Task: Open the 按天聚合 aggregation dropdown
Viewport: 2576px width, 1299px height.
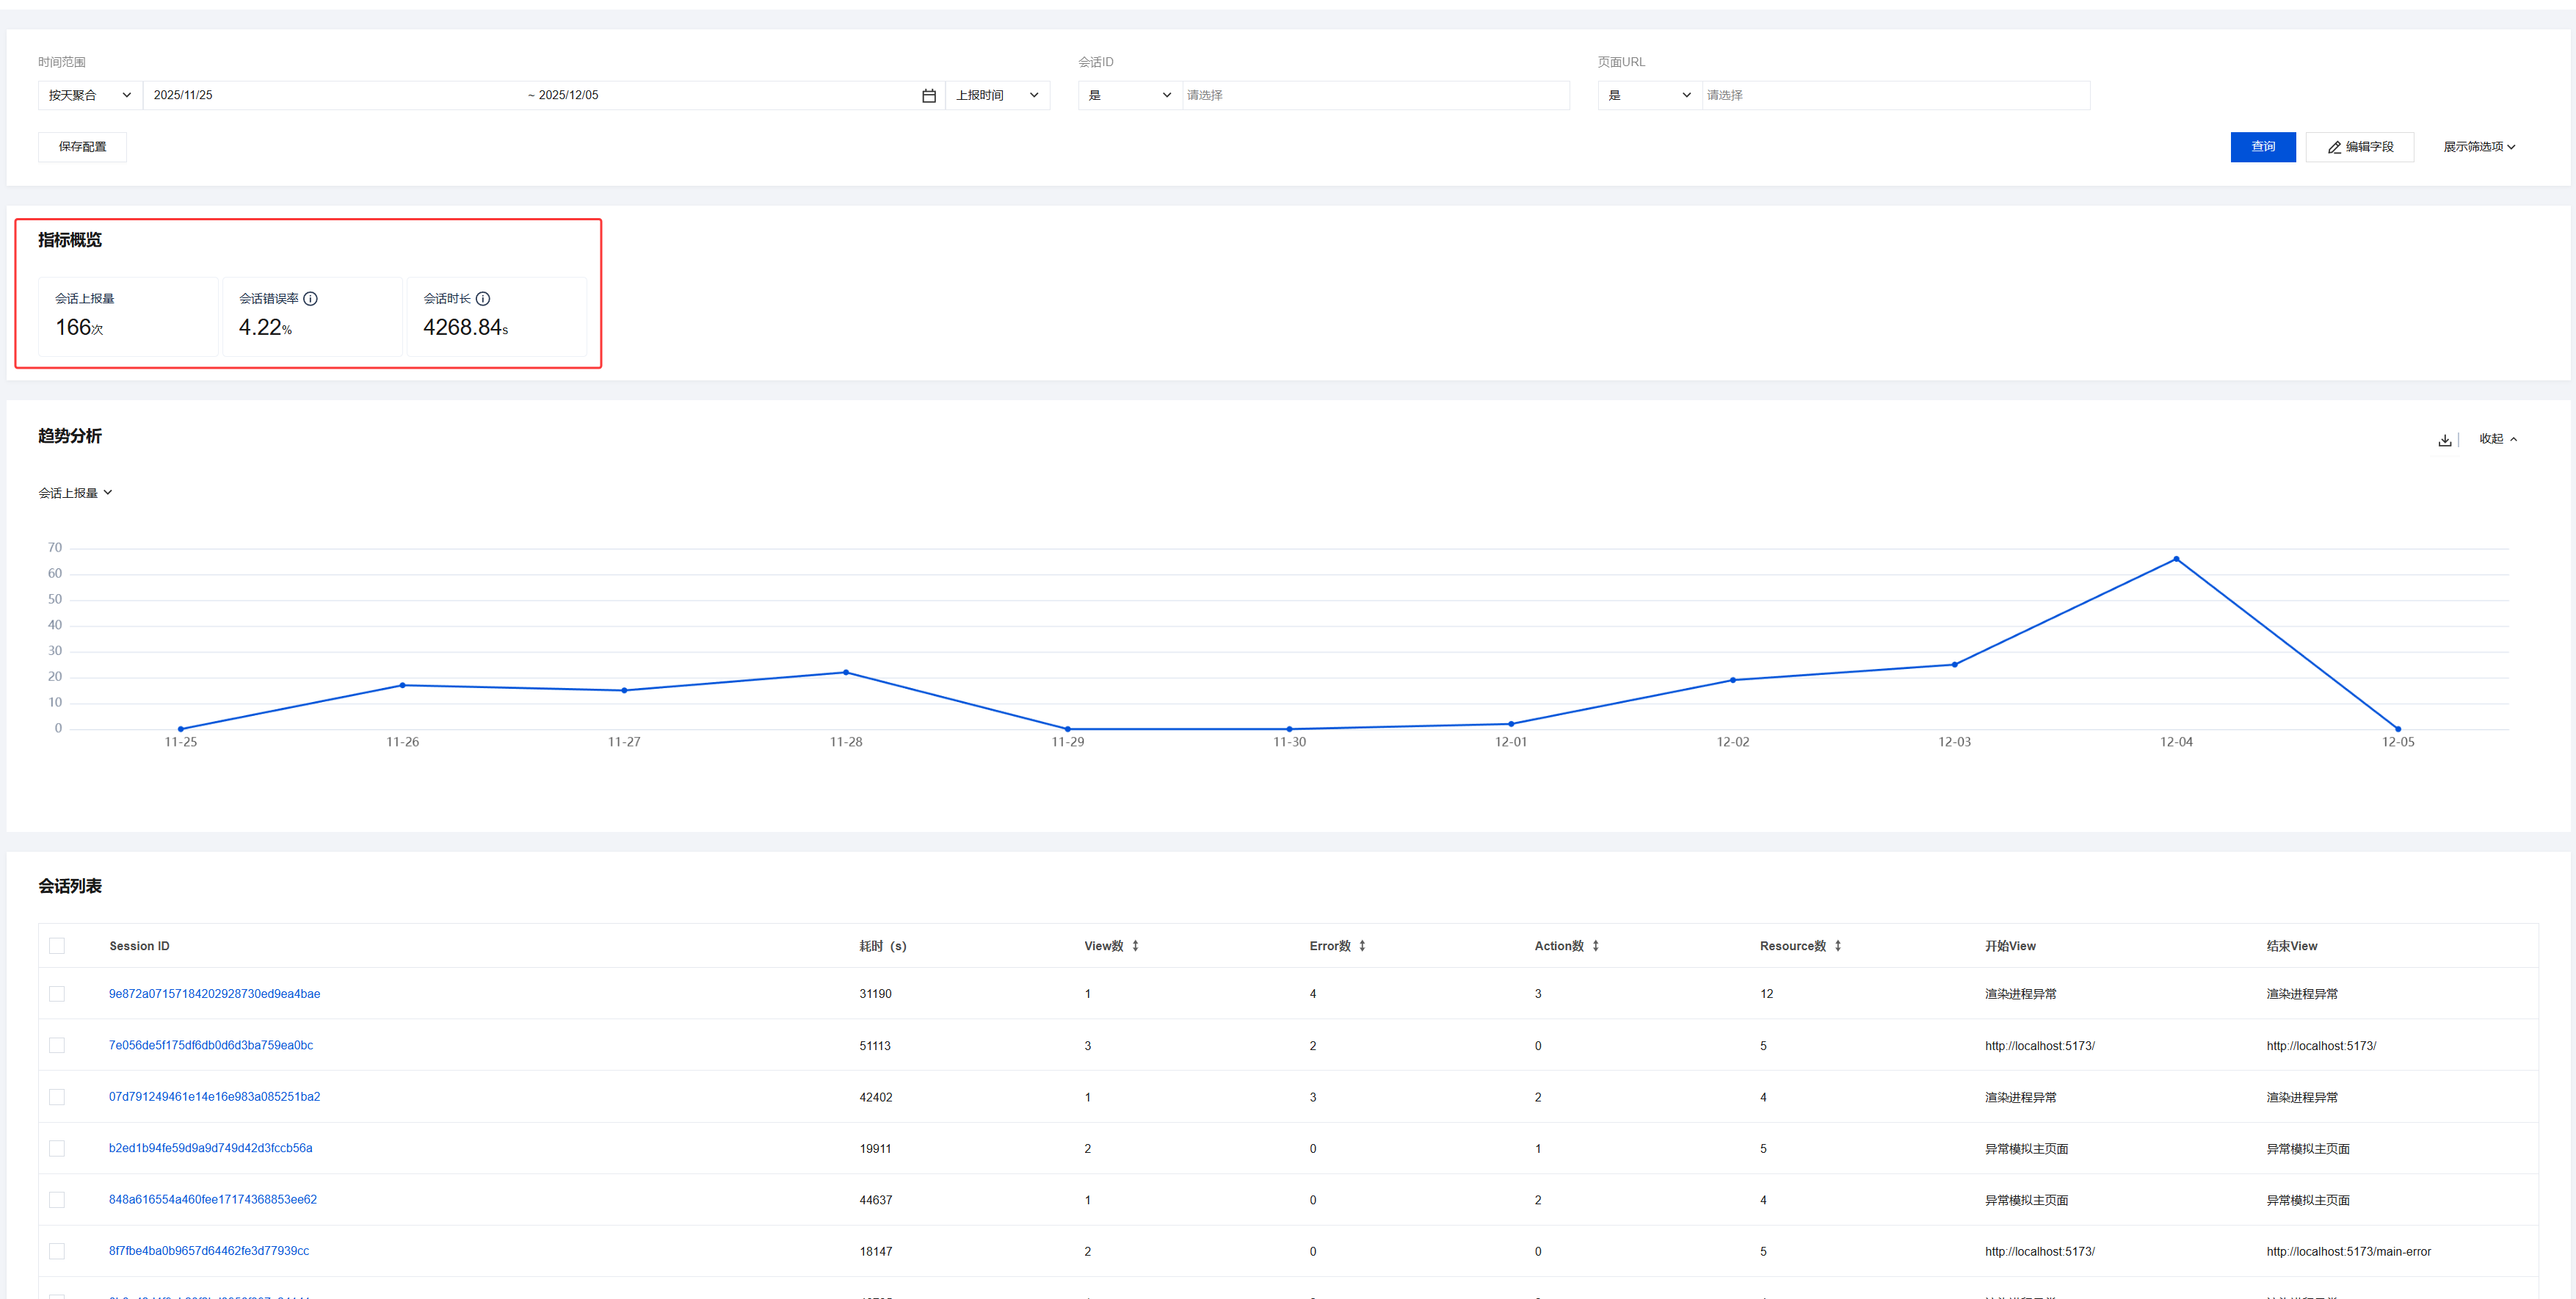Action: (90, 96)
